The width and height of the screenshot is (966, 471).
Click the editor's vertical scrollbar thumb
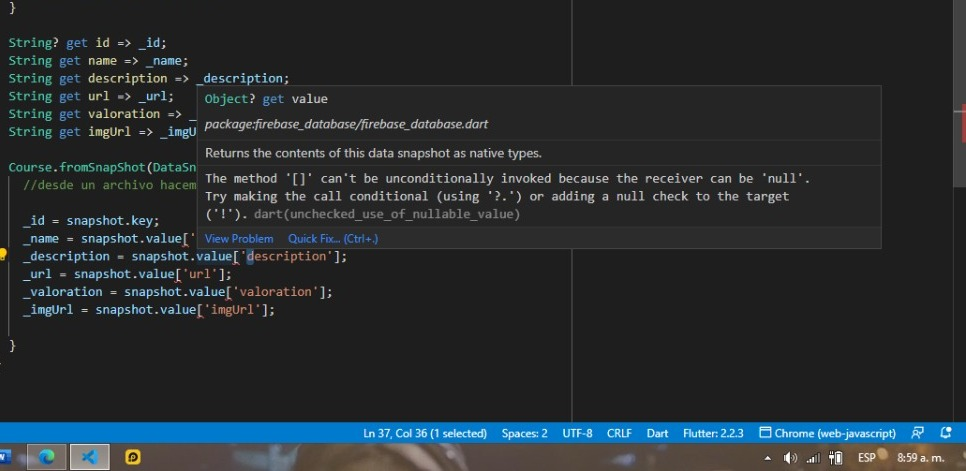960,92
